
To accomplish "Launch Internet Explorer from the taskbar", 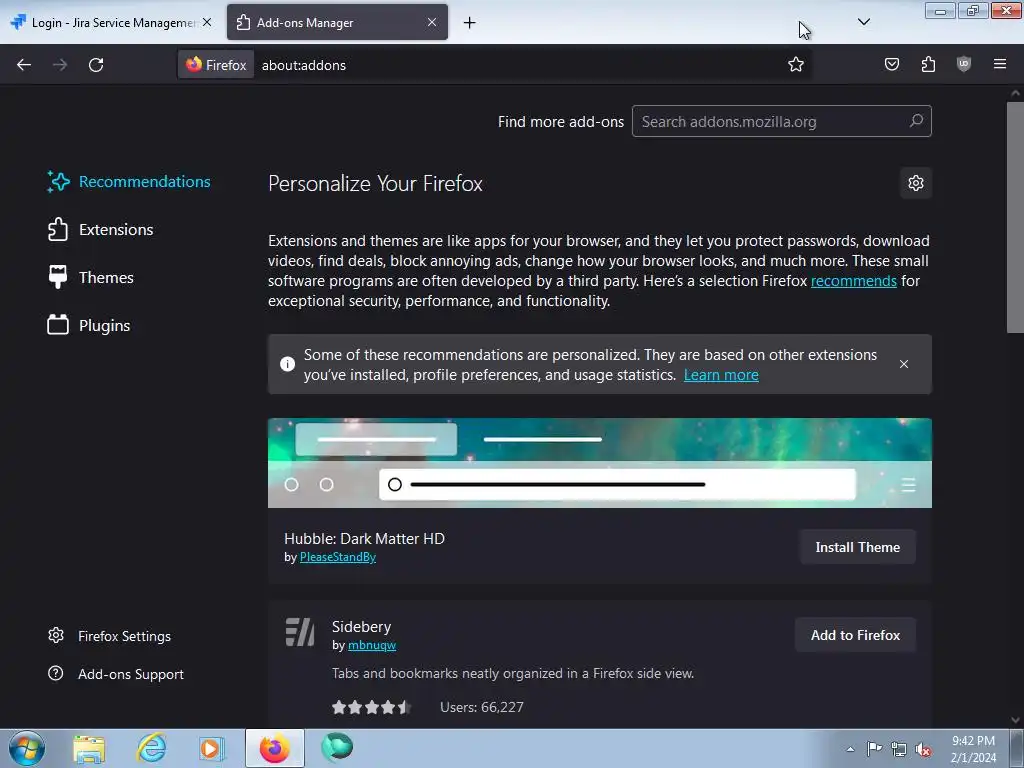I will click(x=152, y=748).
